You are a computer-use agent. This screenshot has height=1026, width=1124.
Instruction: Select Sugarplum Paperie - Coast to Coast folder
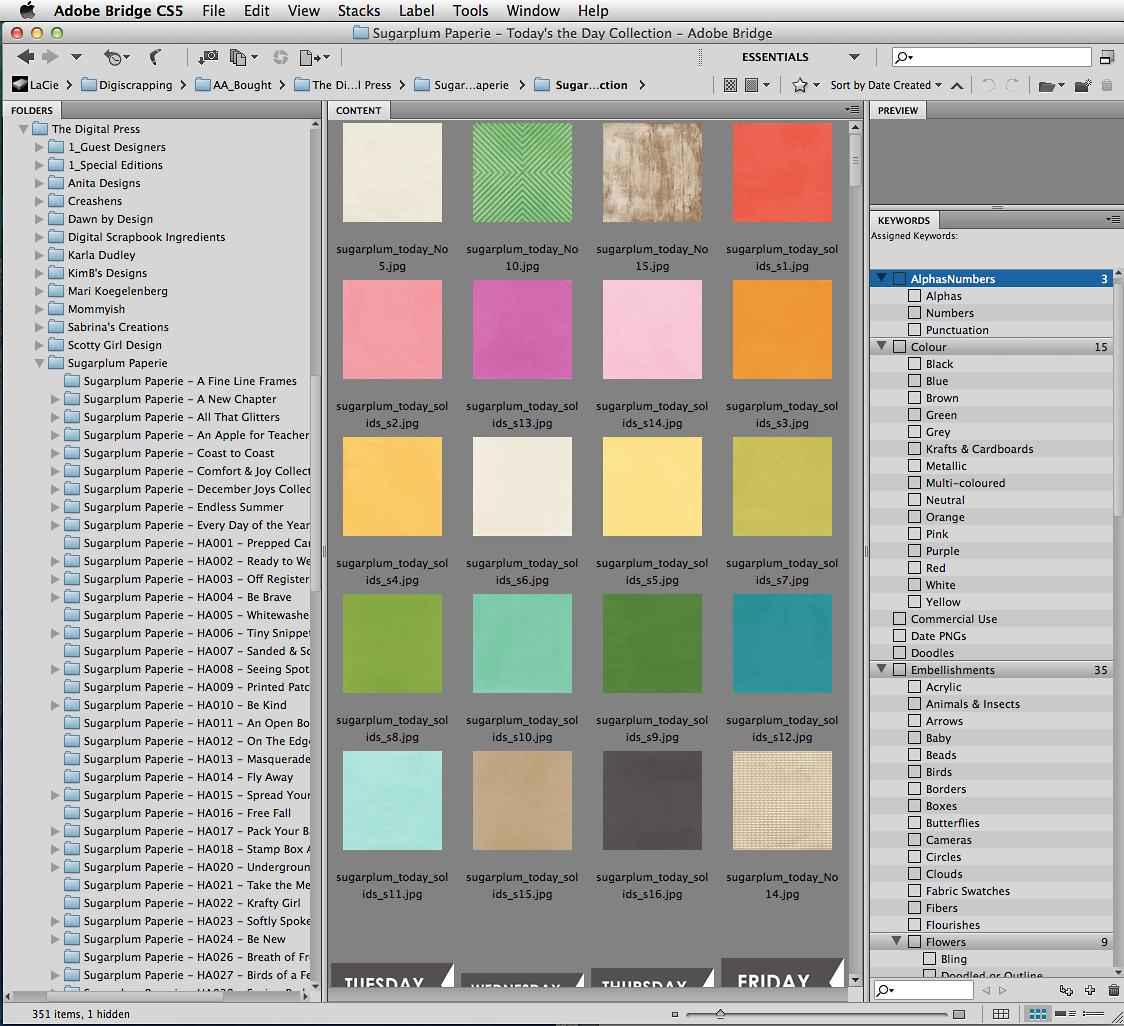tap(178, 453)
